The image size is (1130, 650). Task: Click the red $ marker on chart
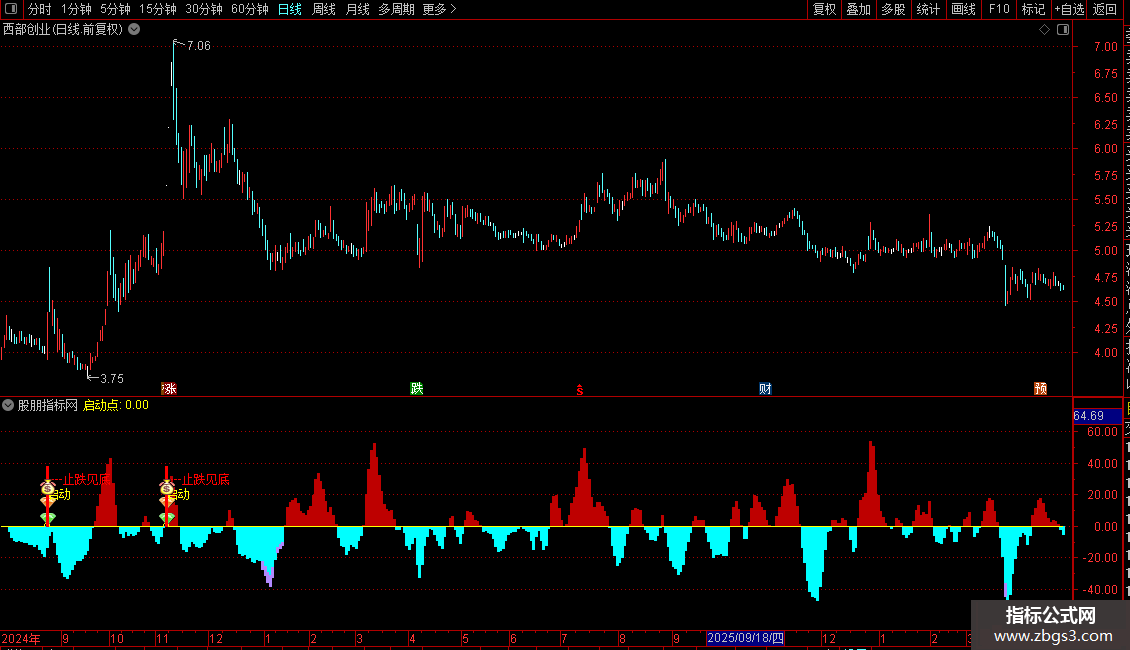pyautogui.click(x=579, y=390)
